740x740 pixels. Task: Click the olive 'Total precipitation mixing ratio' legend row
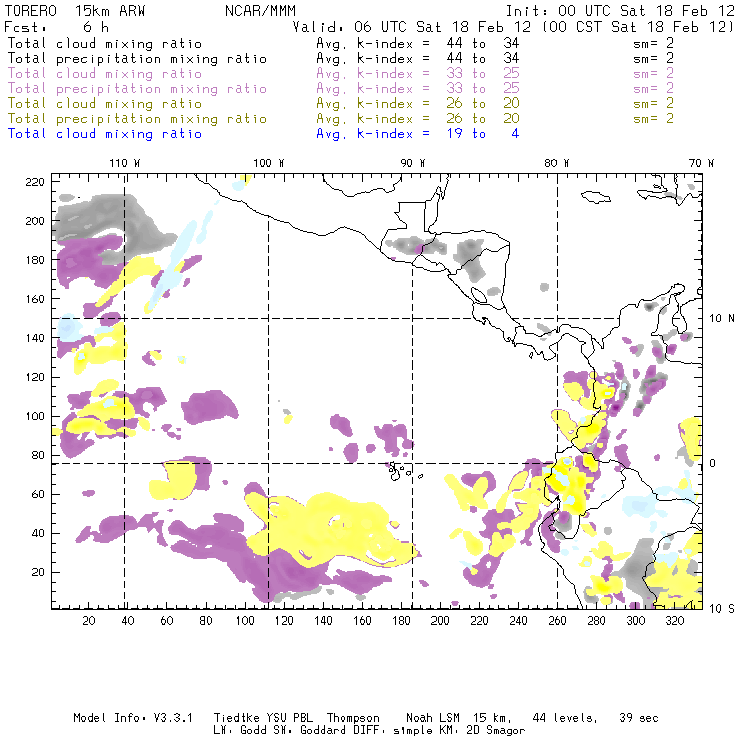point(137,118)
